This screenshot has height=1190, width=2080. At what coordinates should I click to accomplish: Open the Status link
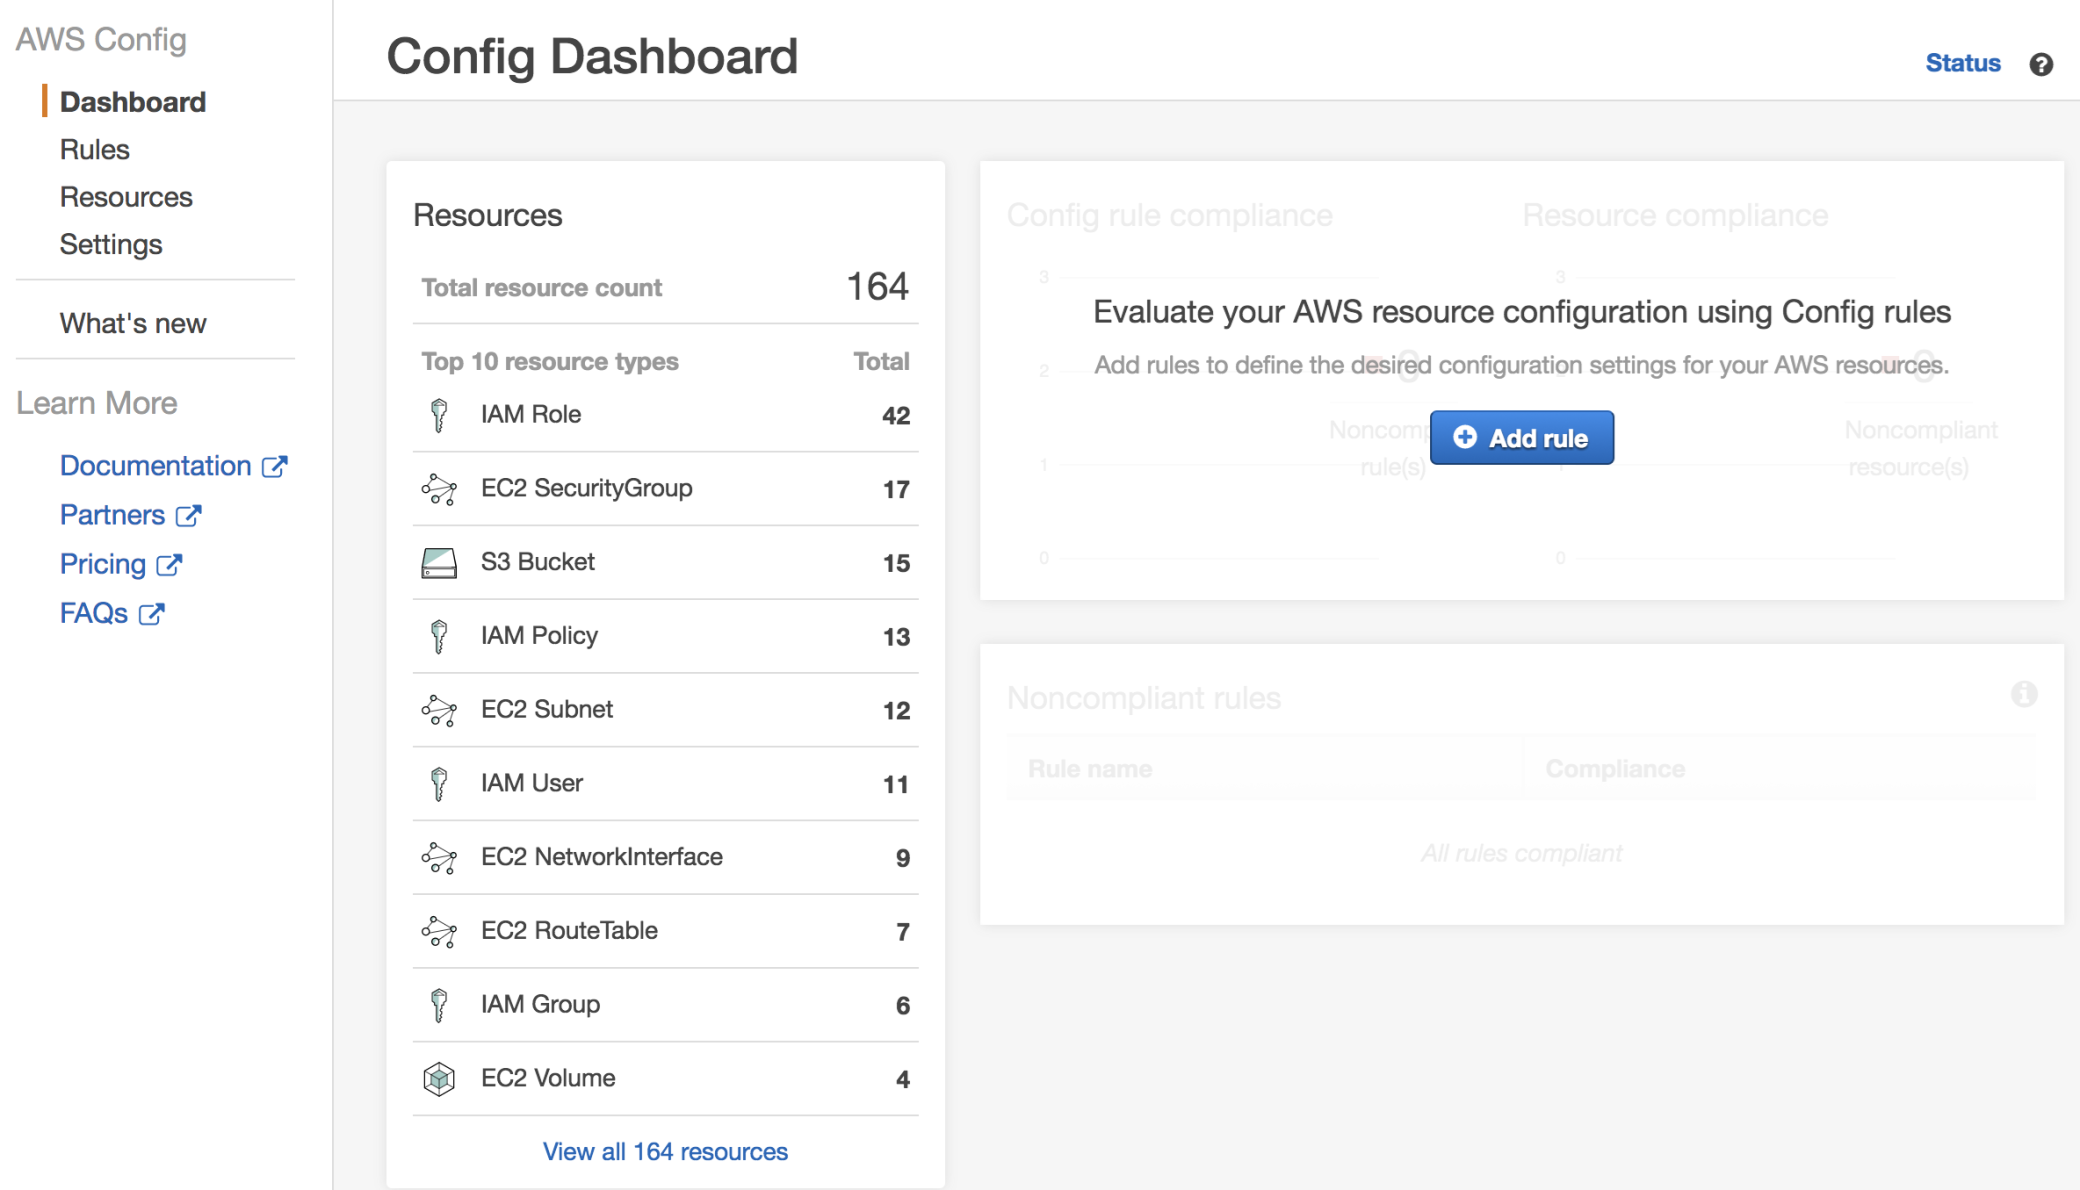pyautogui.click(x=1962, y=63)
